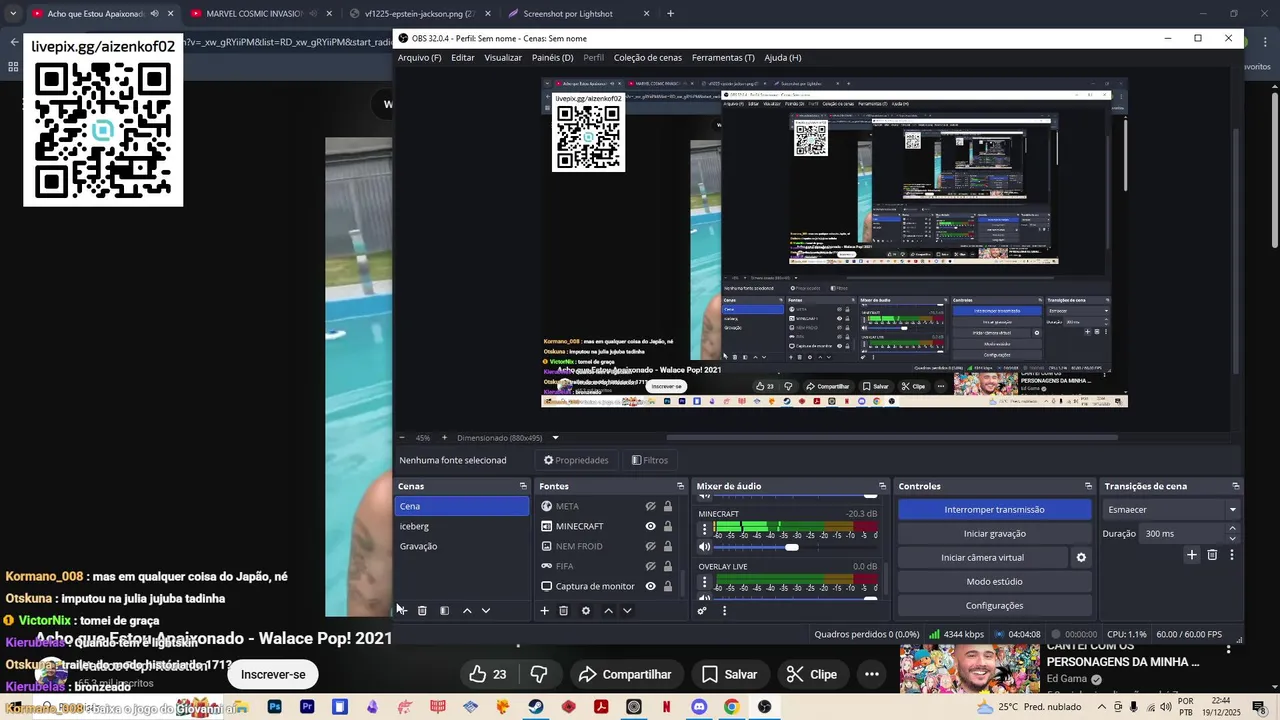
Task: Open OVERLAY LIVE audio channel options menu
Action: coord(704,583)
